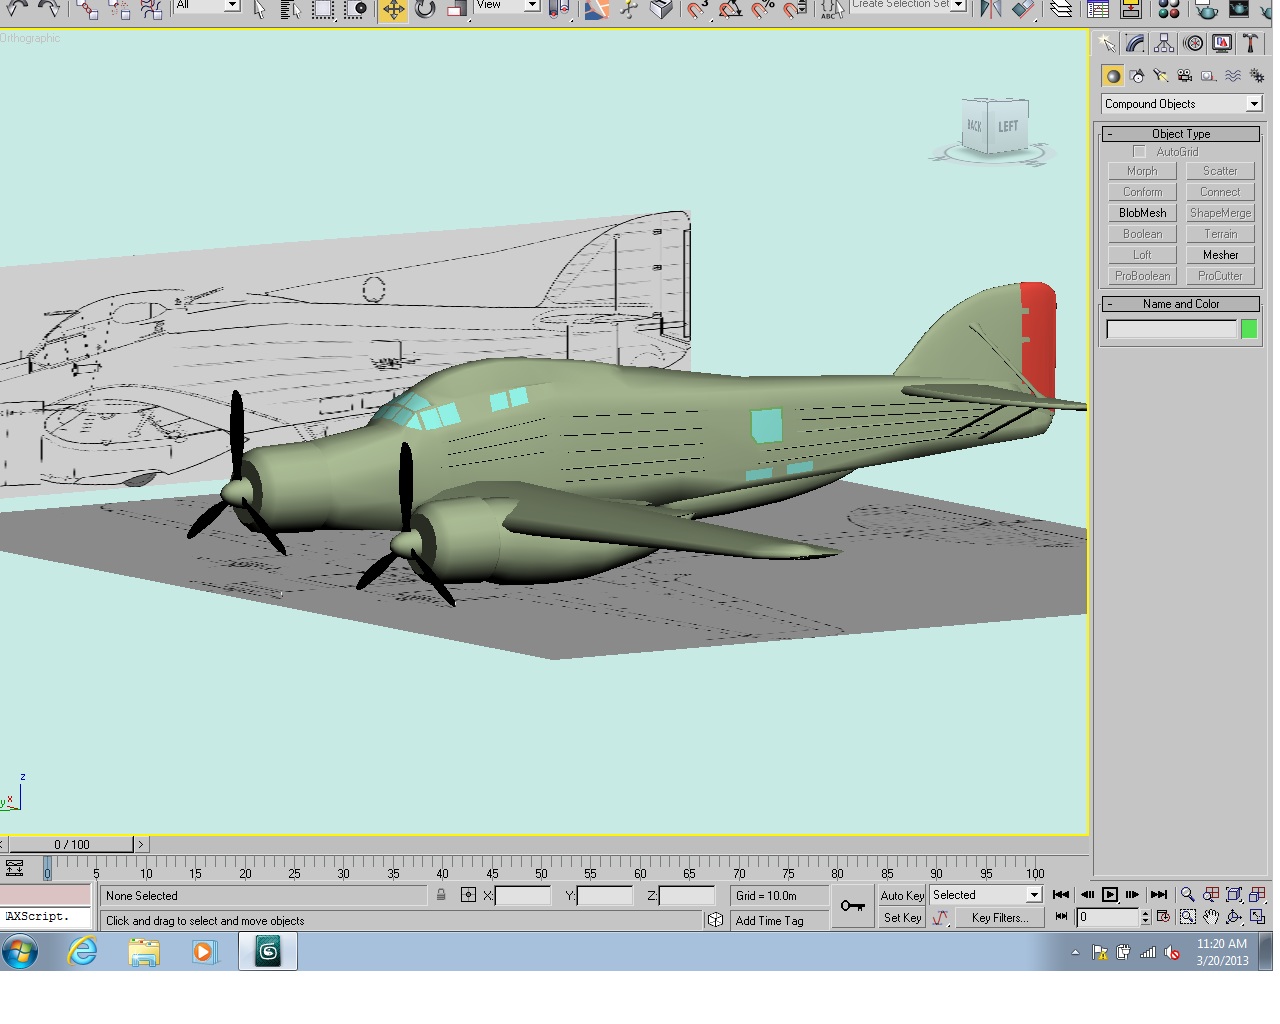This screenshot has height=1024, width=1280.
Task: Click the green object color swatch
Action: point(1249,329)
